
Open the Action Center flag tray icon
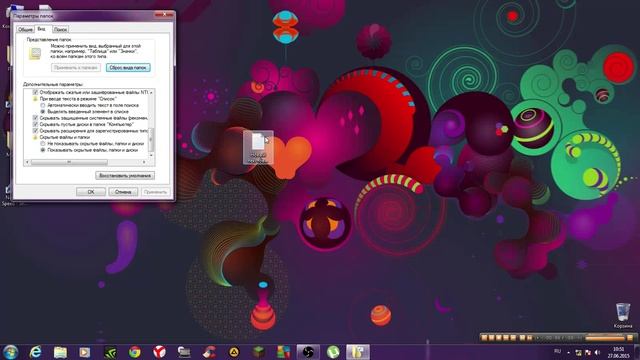click(588, 352)
